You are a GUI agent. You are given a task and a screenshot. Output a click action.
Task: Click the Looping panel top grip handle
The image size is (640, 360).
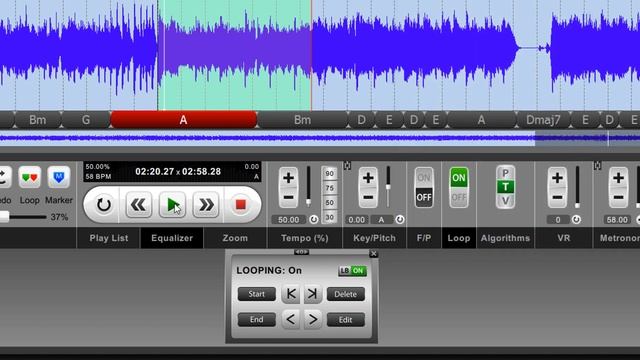[x=301, y=252]
